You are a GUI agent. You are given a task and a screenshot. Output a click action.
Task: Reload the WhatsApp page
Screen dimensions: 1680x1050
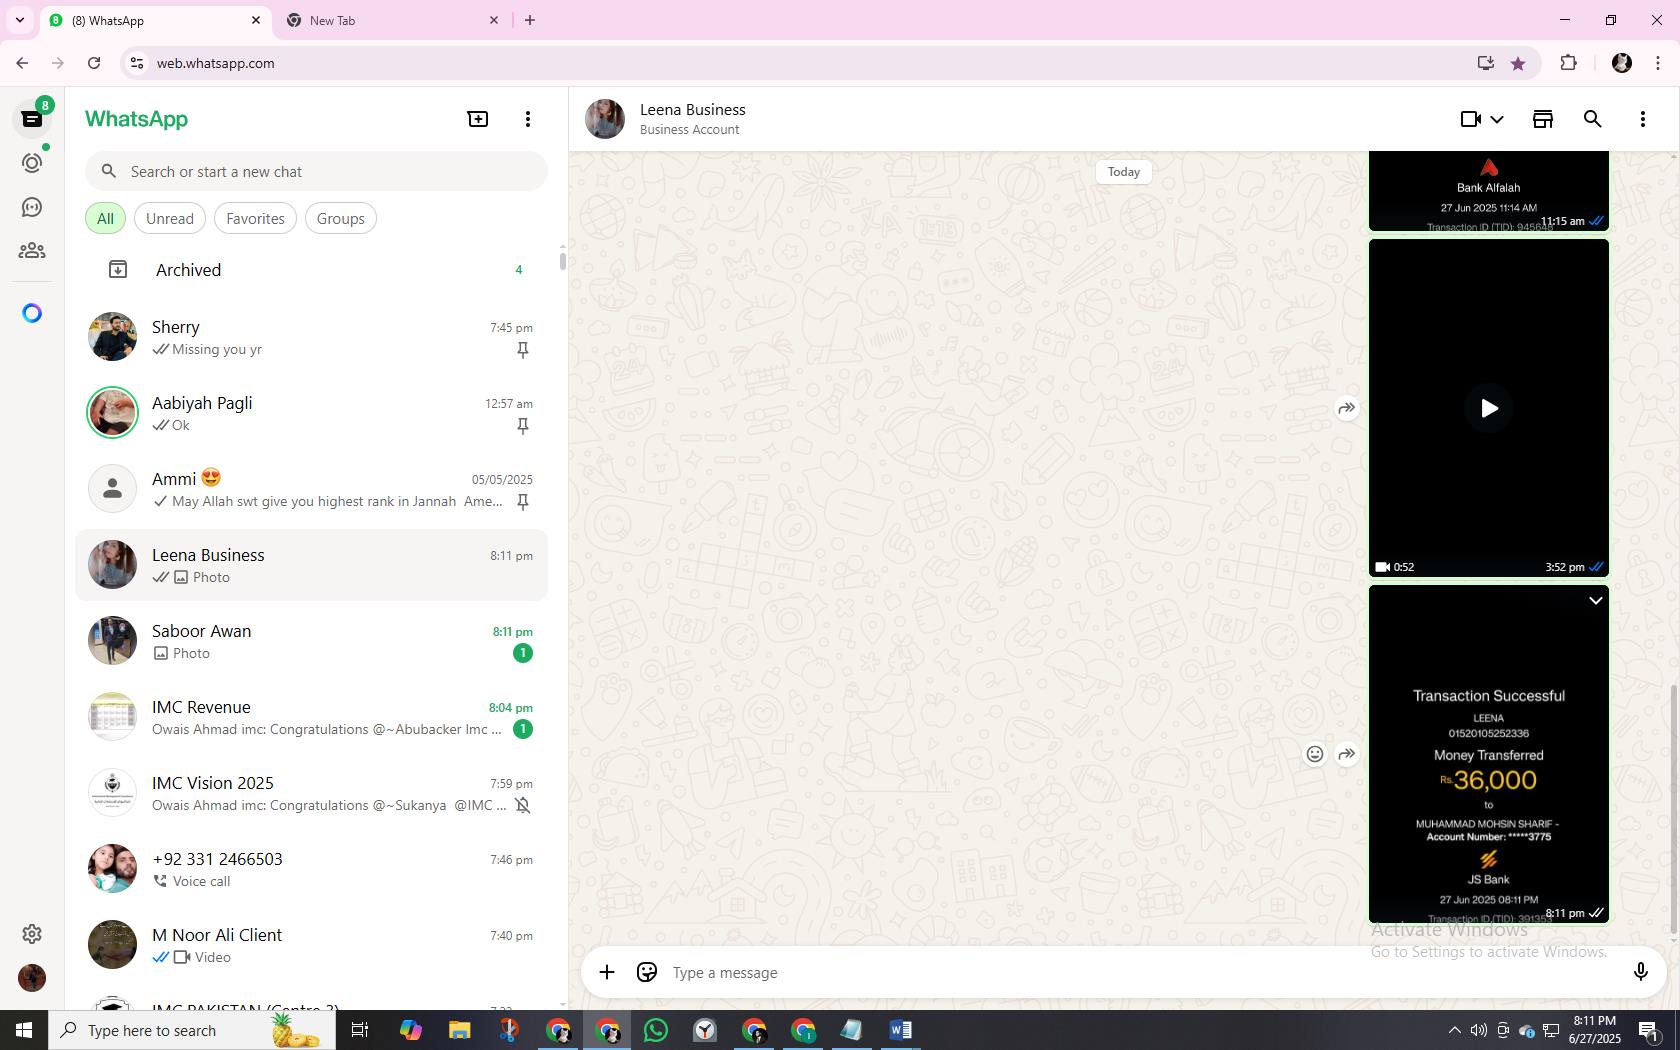94,63
